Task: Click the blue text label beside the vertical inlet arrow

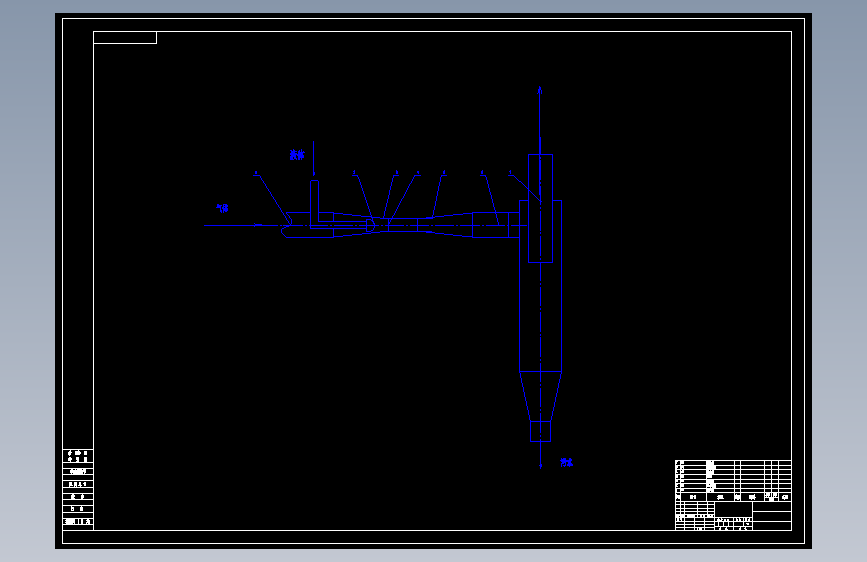Action: click(297, 155)
